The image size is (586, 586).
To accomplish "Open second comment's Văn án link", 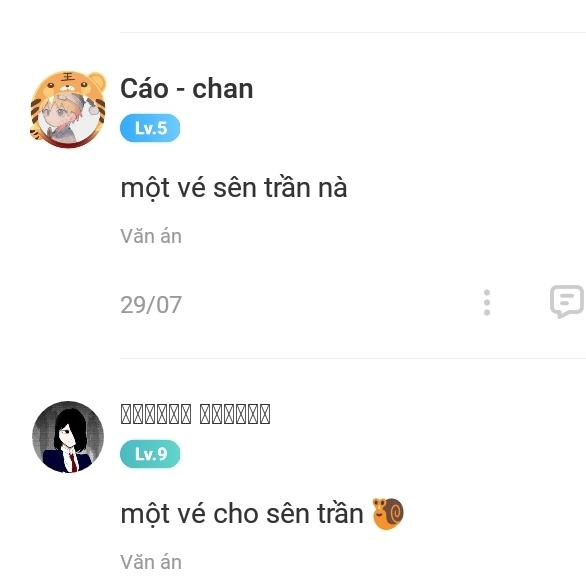I will pos(151,562).
